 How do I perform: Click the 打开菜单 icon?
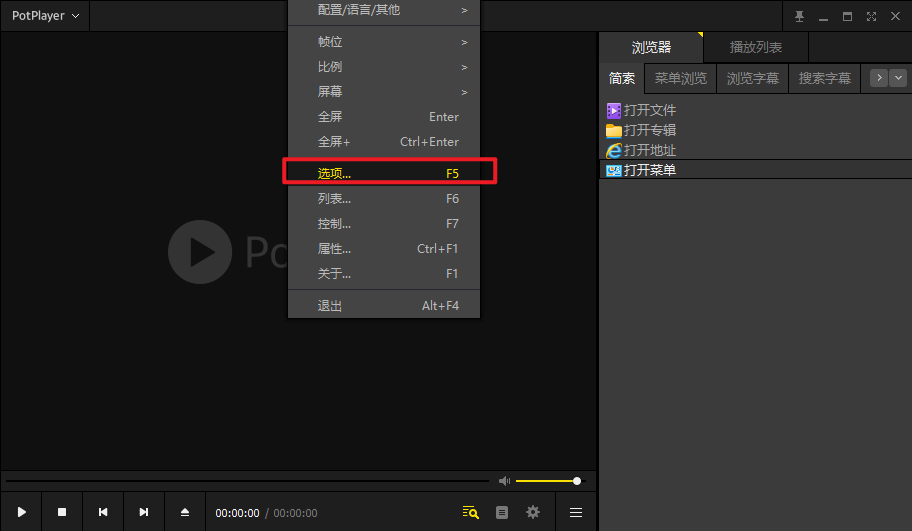[x=614, y=170]
